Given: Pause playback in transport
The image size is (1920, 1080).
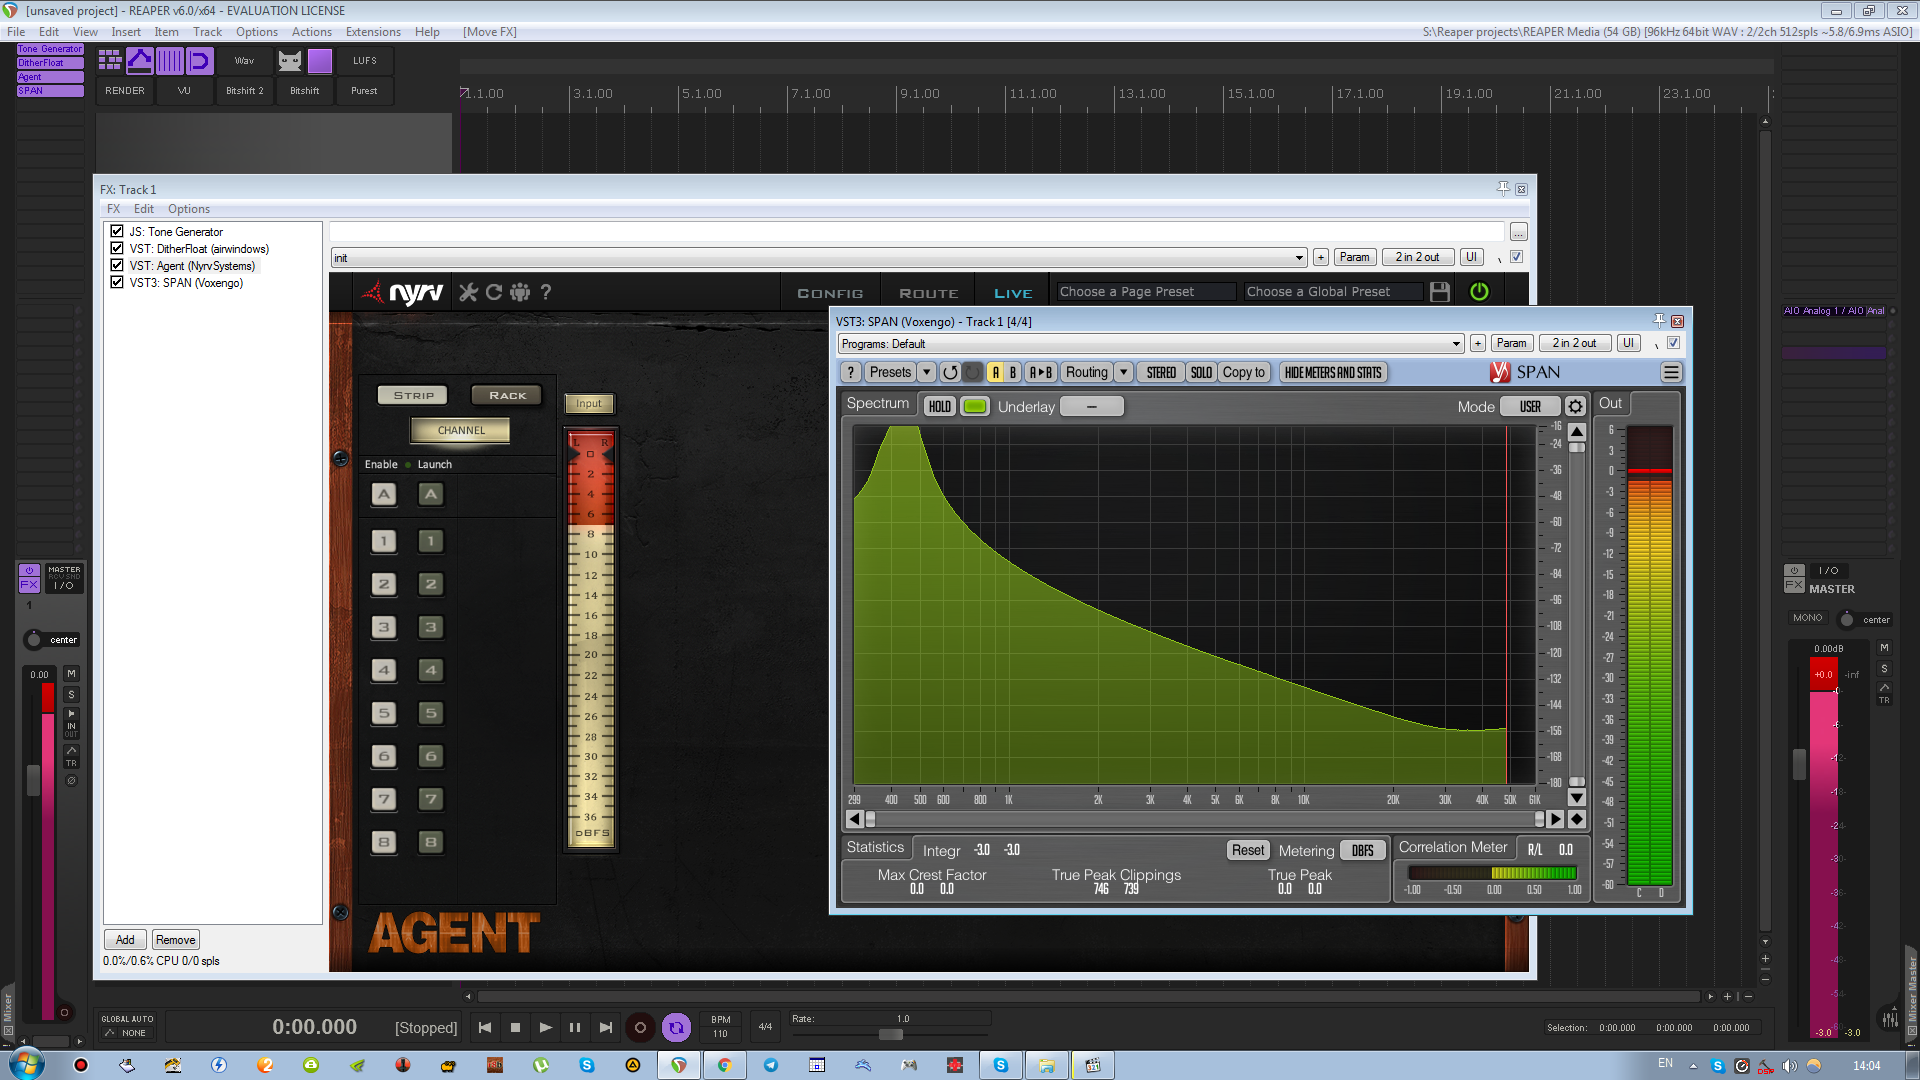Looking at the screenshot, I should point(575,1027).
